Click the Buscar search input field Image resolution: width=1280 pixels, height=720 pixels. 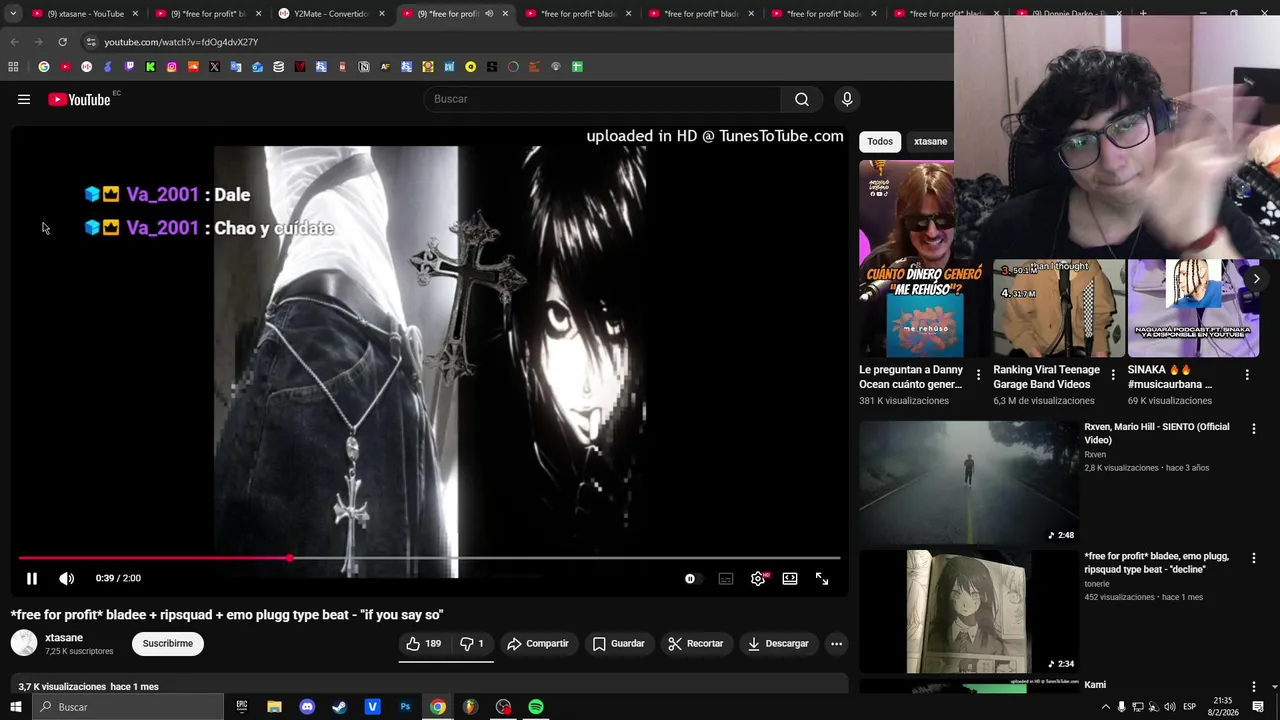click(604, 99)
